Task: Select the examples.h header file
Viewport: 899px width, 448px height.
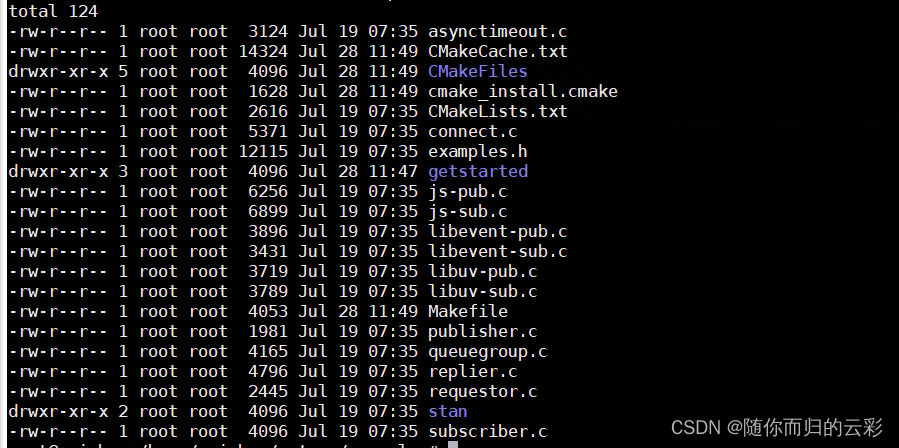Action: 477,151
